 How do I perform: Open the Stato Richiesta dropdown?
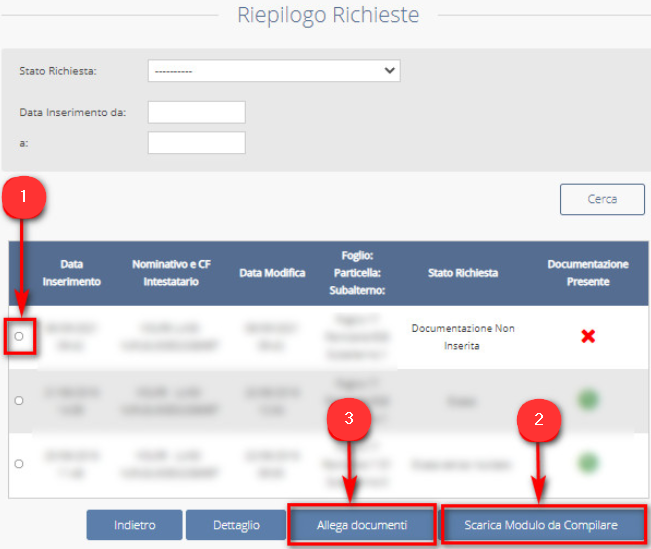coord(274,71)
